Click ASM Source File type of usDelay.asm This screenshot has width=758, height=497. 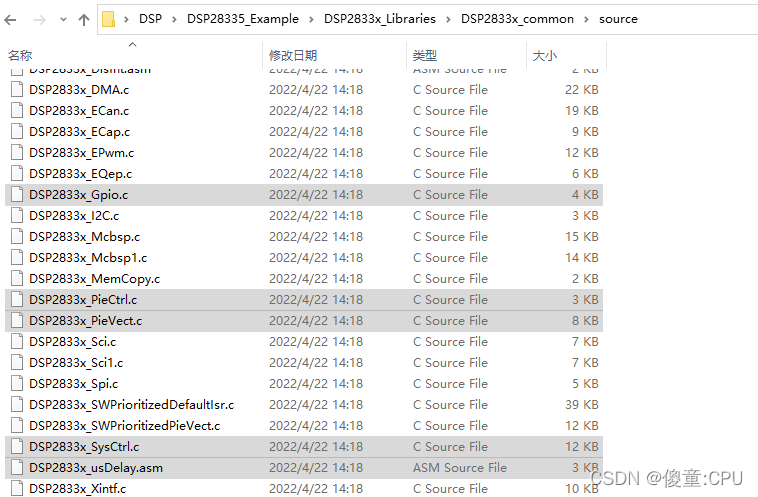[459, 468]
